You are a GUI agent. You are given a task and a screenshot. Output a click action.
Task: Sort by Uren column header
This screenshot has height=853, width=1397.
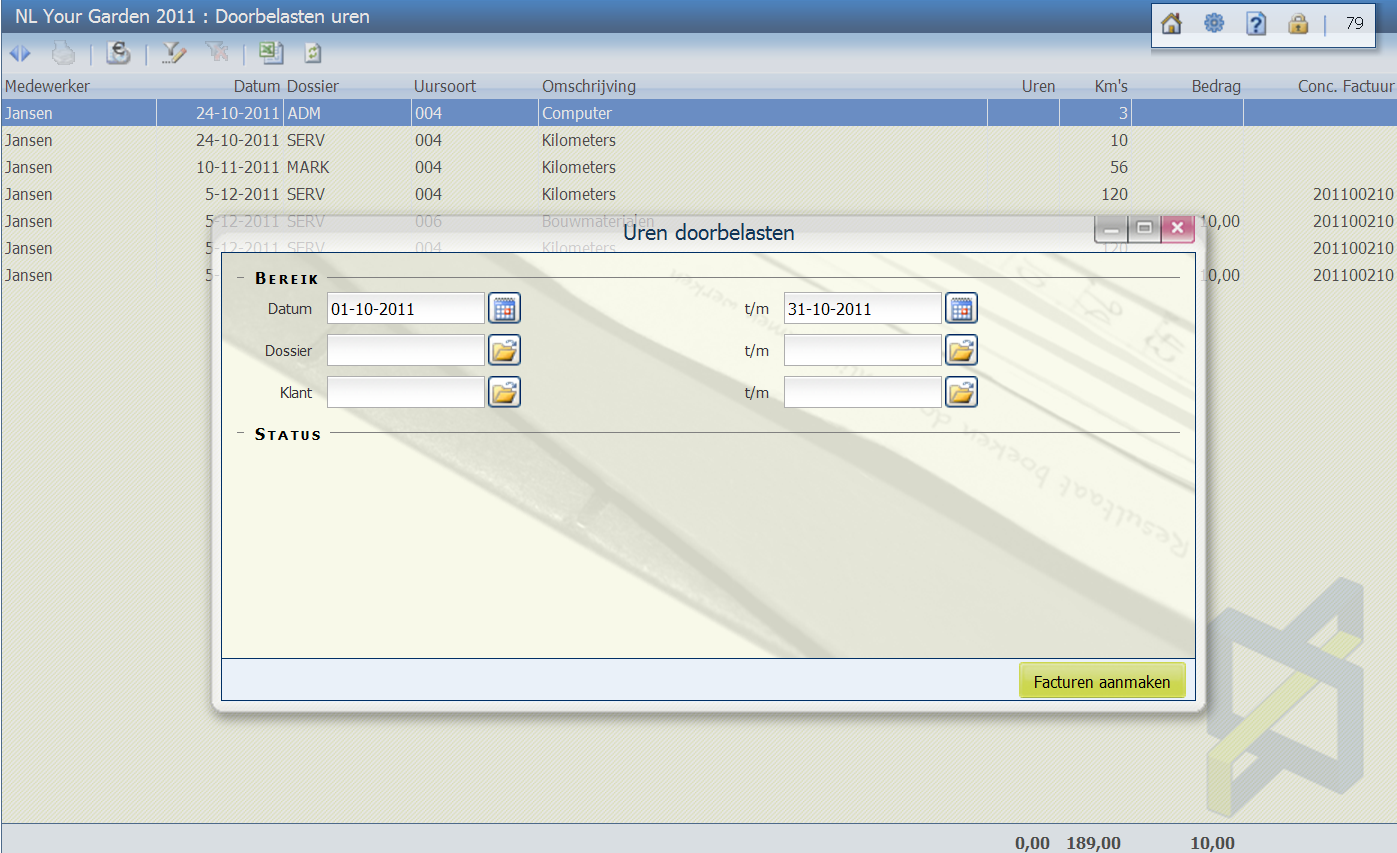(1038, 86)
